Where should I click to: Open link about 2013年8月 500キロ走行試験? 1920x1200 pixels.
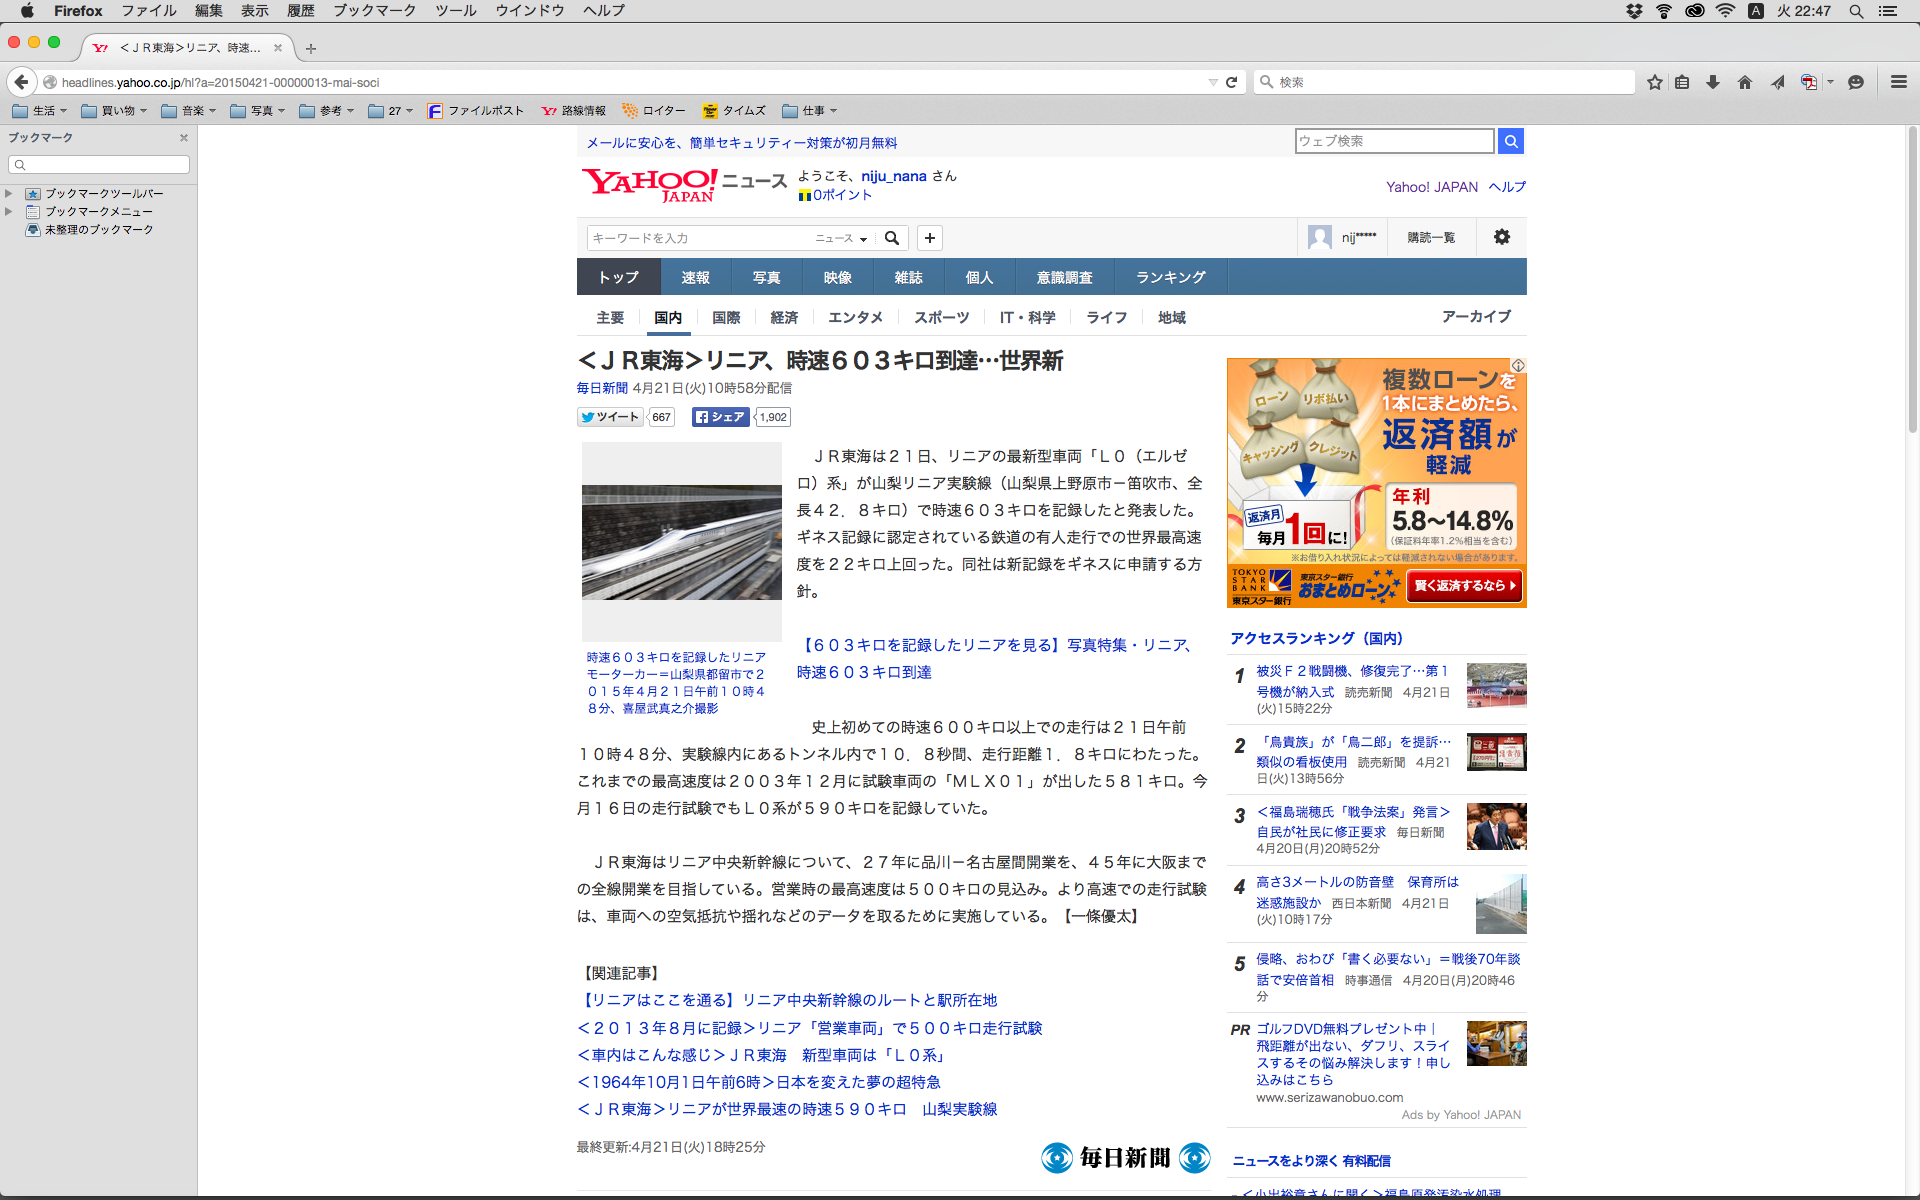tap(809, 1028)
